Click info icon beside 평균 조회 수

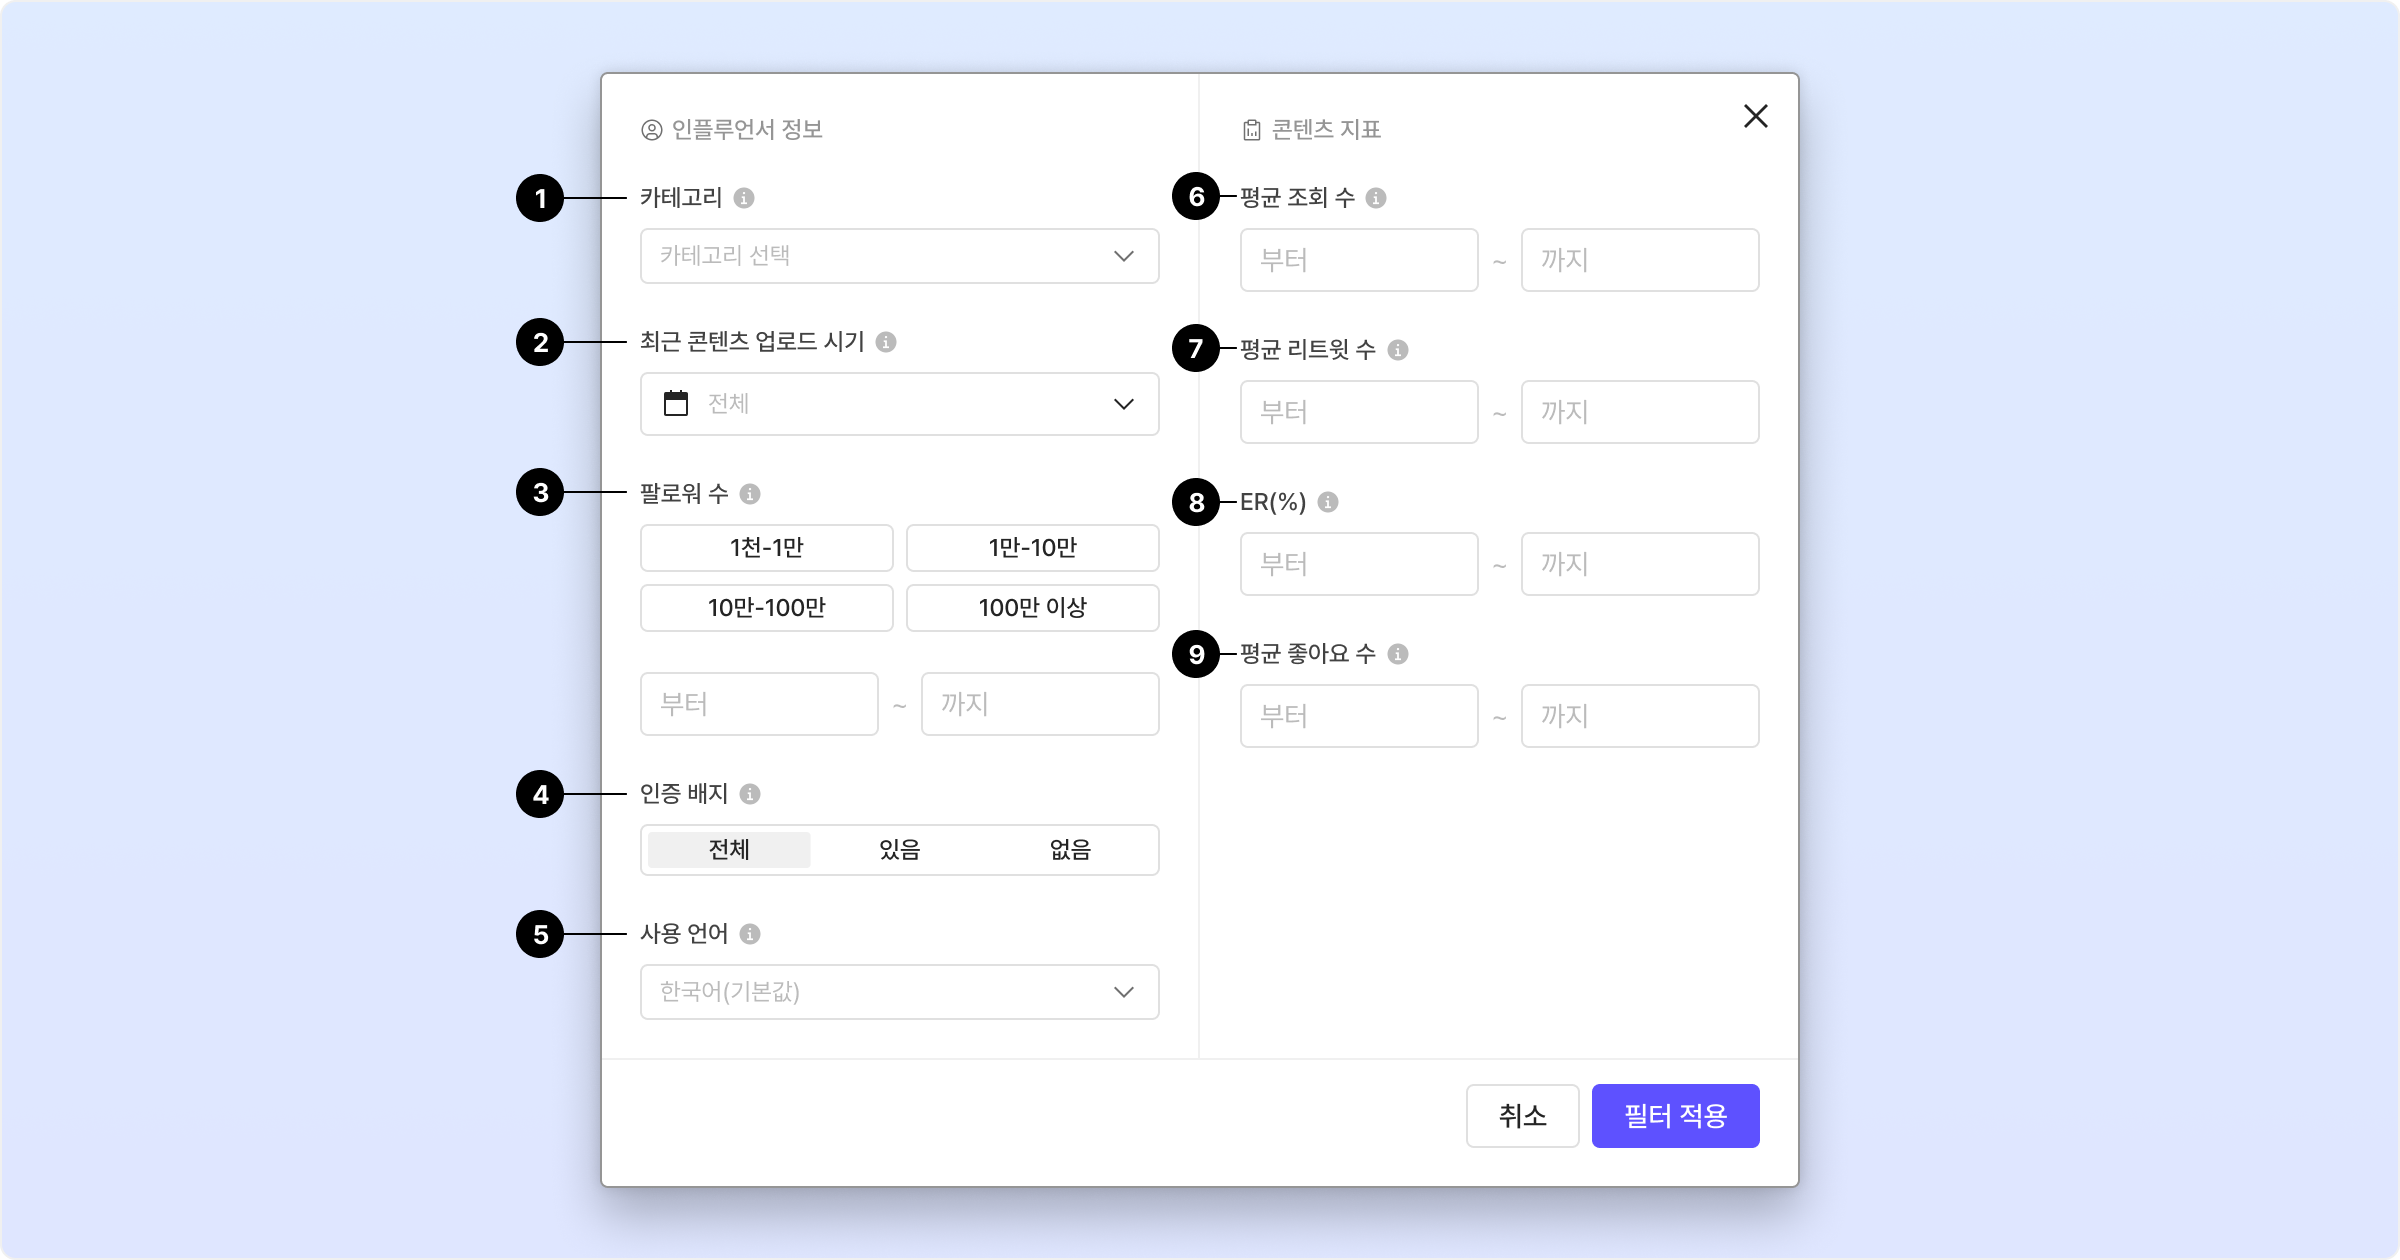pyautogui.click(x=1375, y=198)
